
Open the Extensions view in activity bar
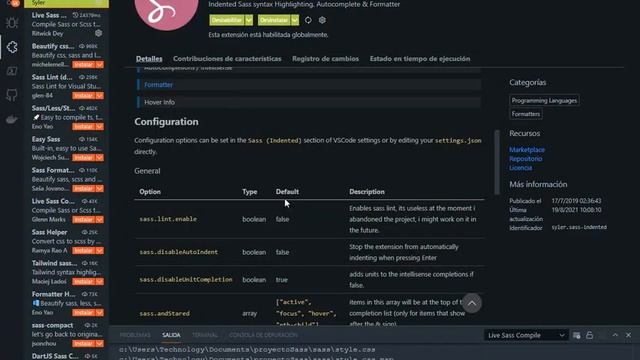click(x=12, y=47)
